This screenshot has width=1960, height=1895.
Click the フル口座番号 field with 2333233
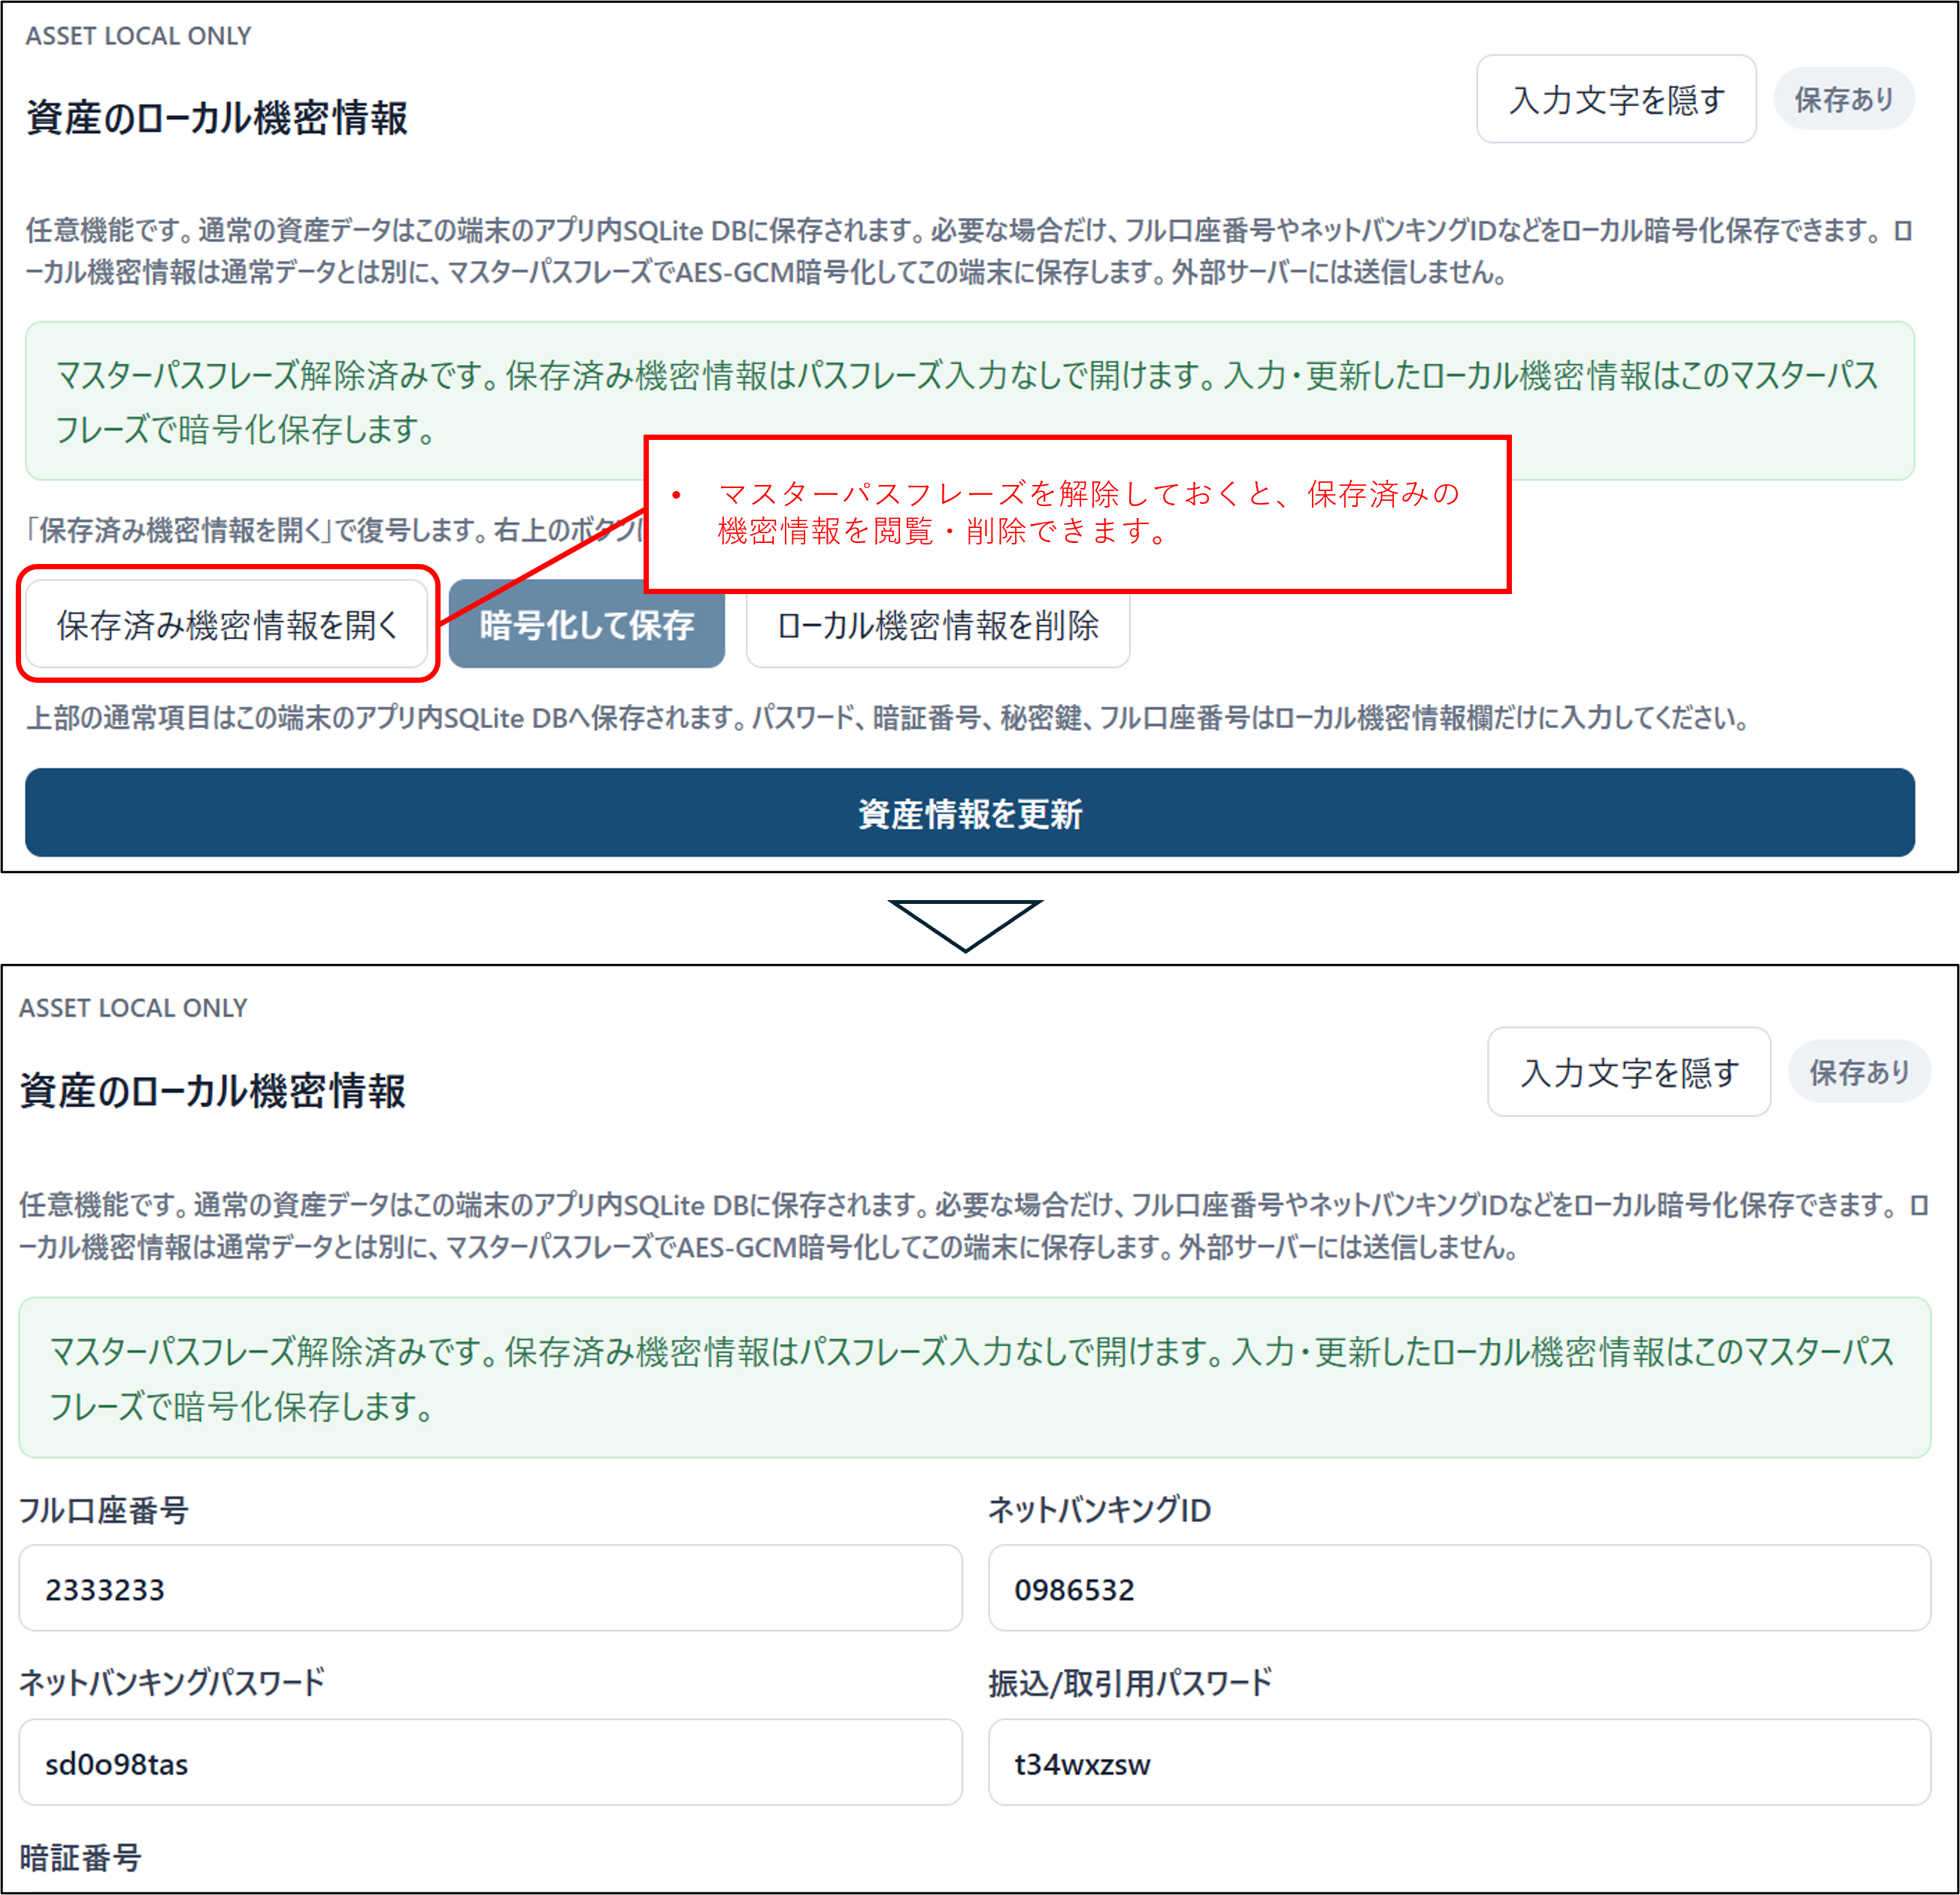(490, 1588)
